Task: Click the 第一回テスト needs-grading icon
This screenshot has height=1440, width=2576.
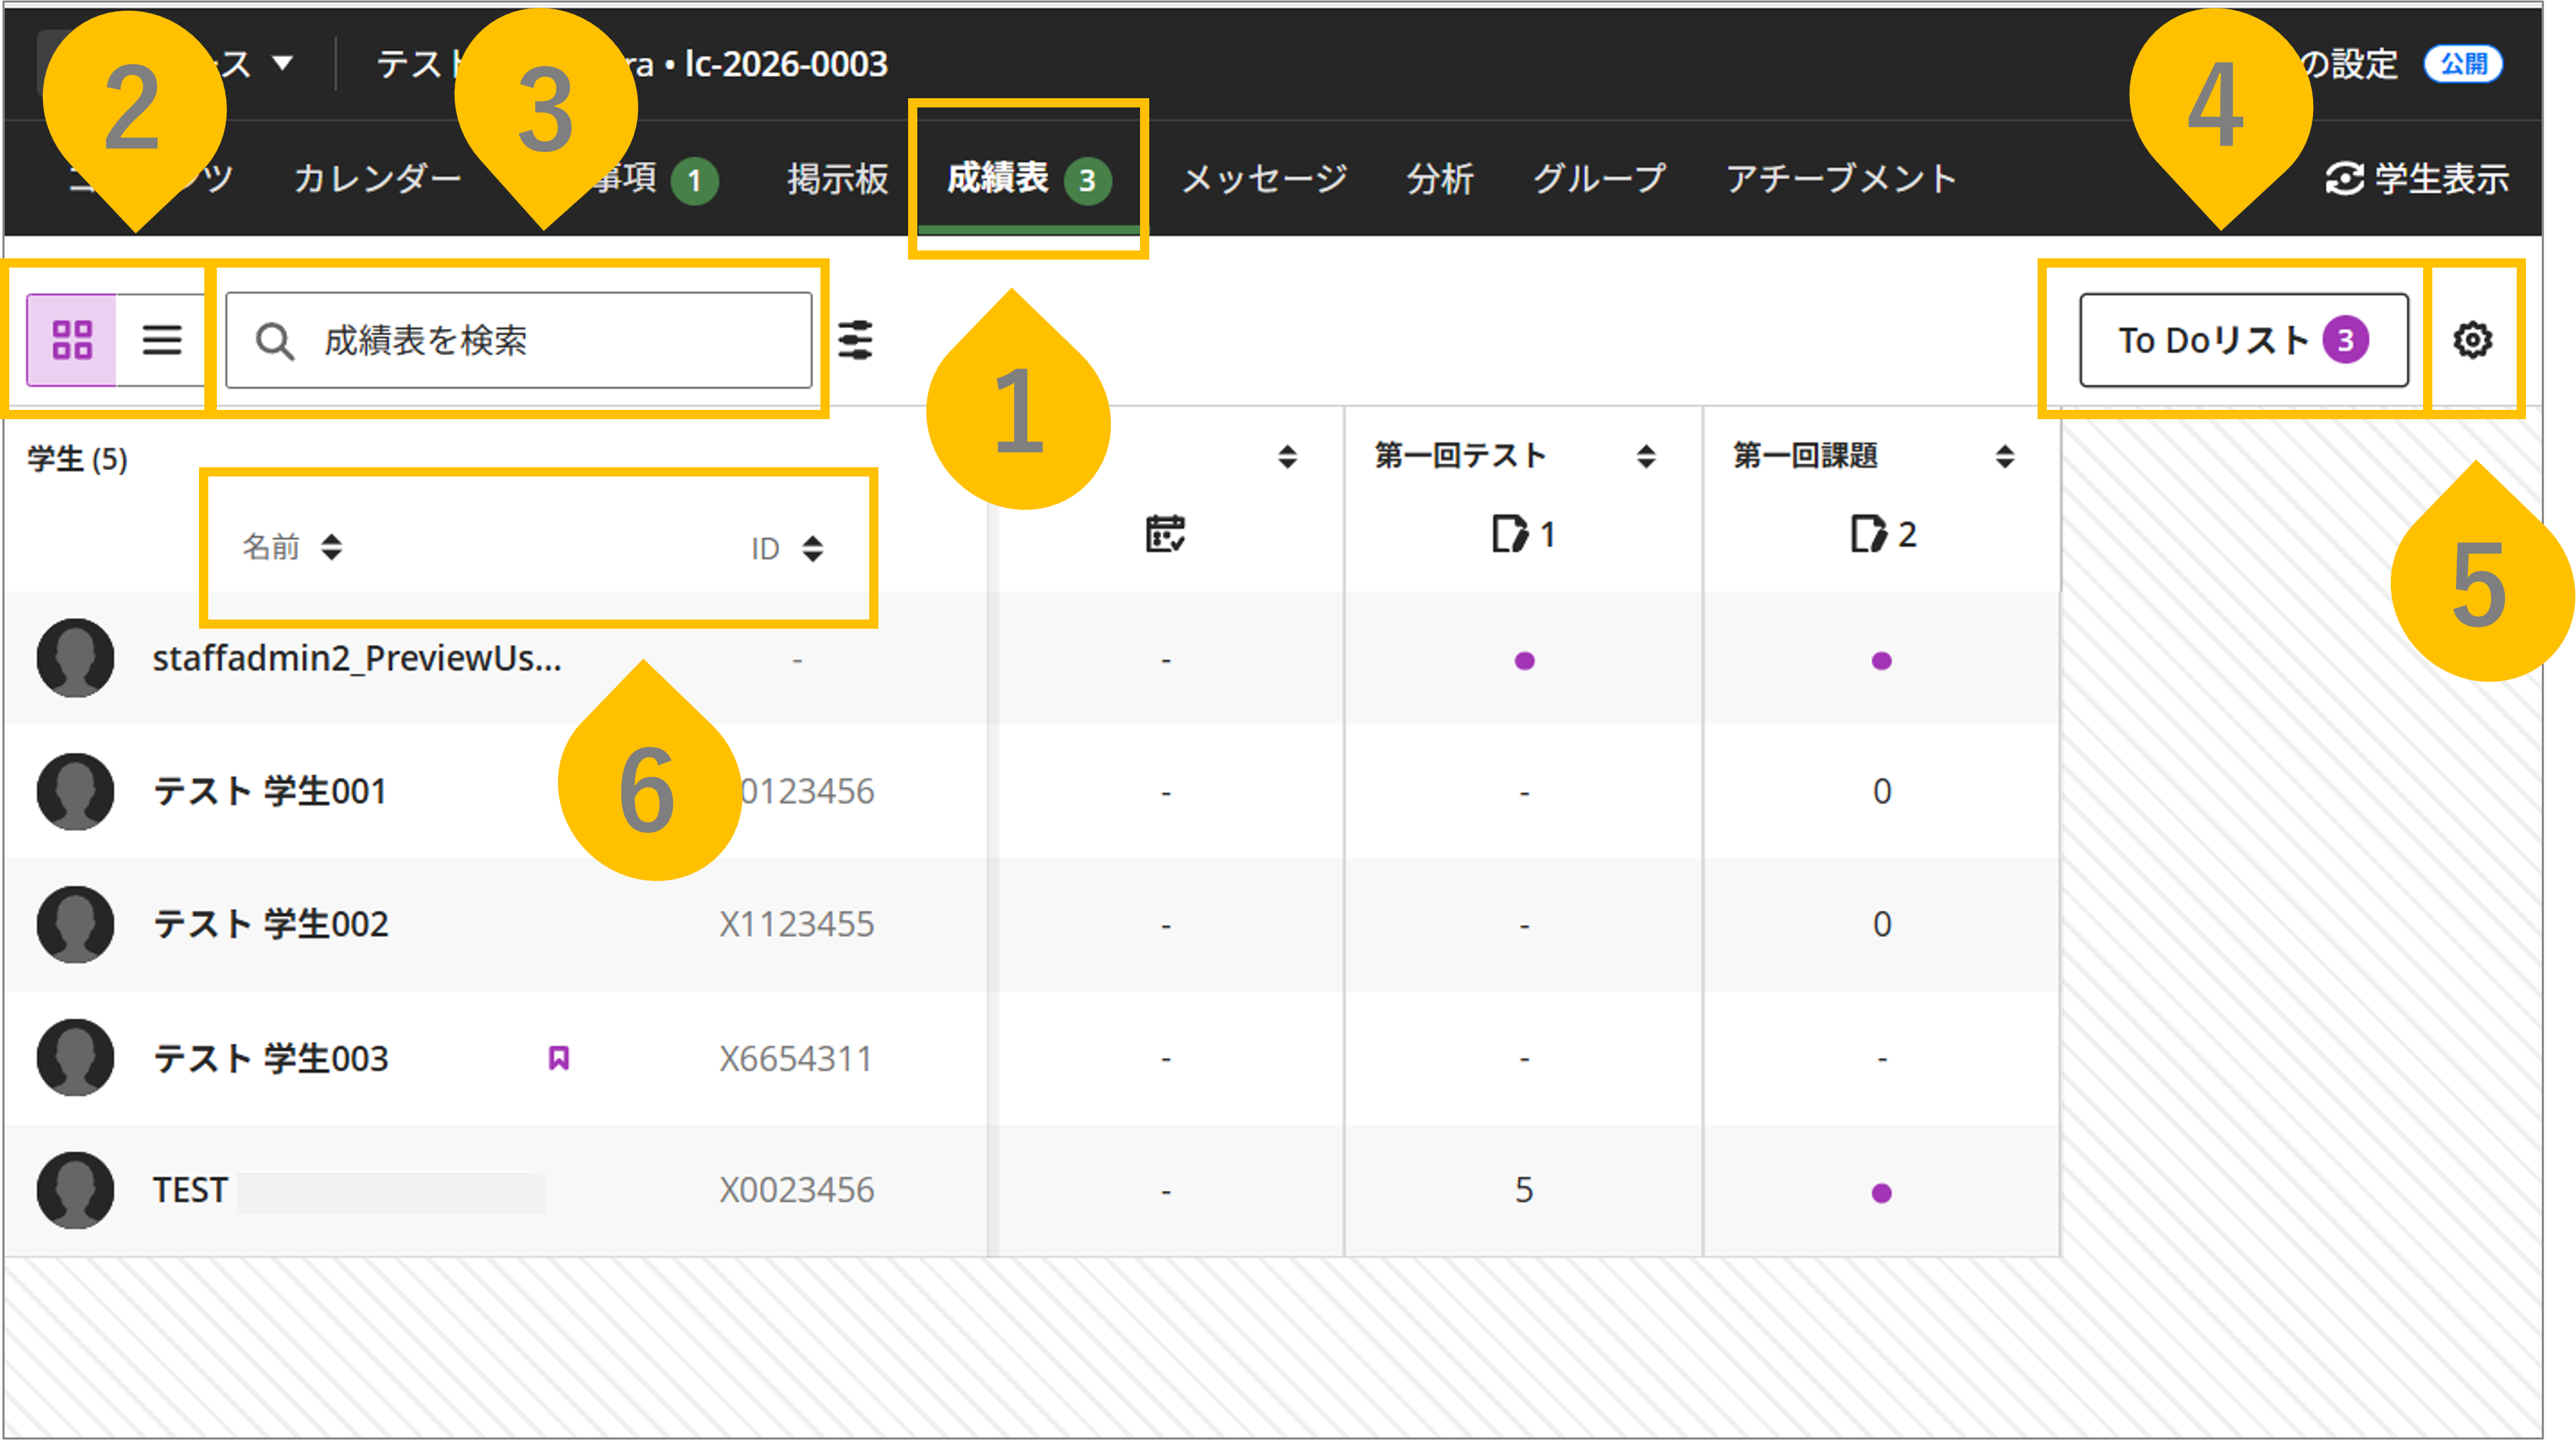Action: coord(1510,534)
